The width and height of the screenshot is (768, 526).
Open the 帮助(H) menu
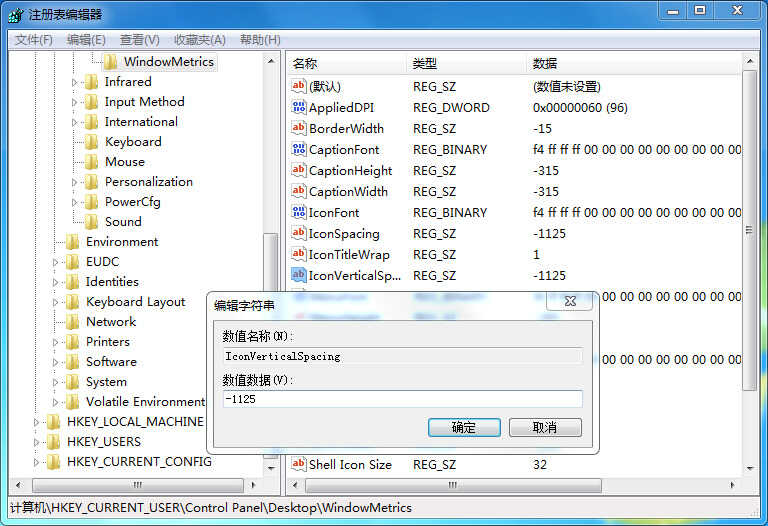(260, 40)
